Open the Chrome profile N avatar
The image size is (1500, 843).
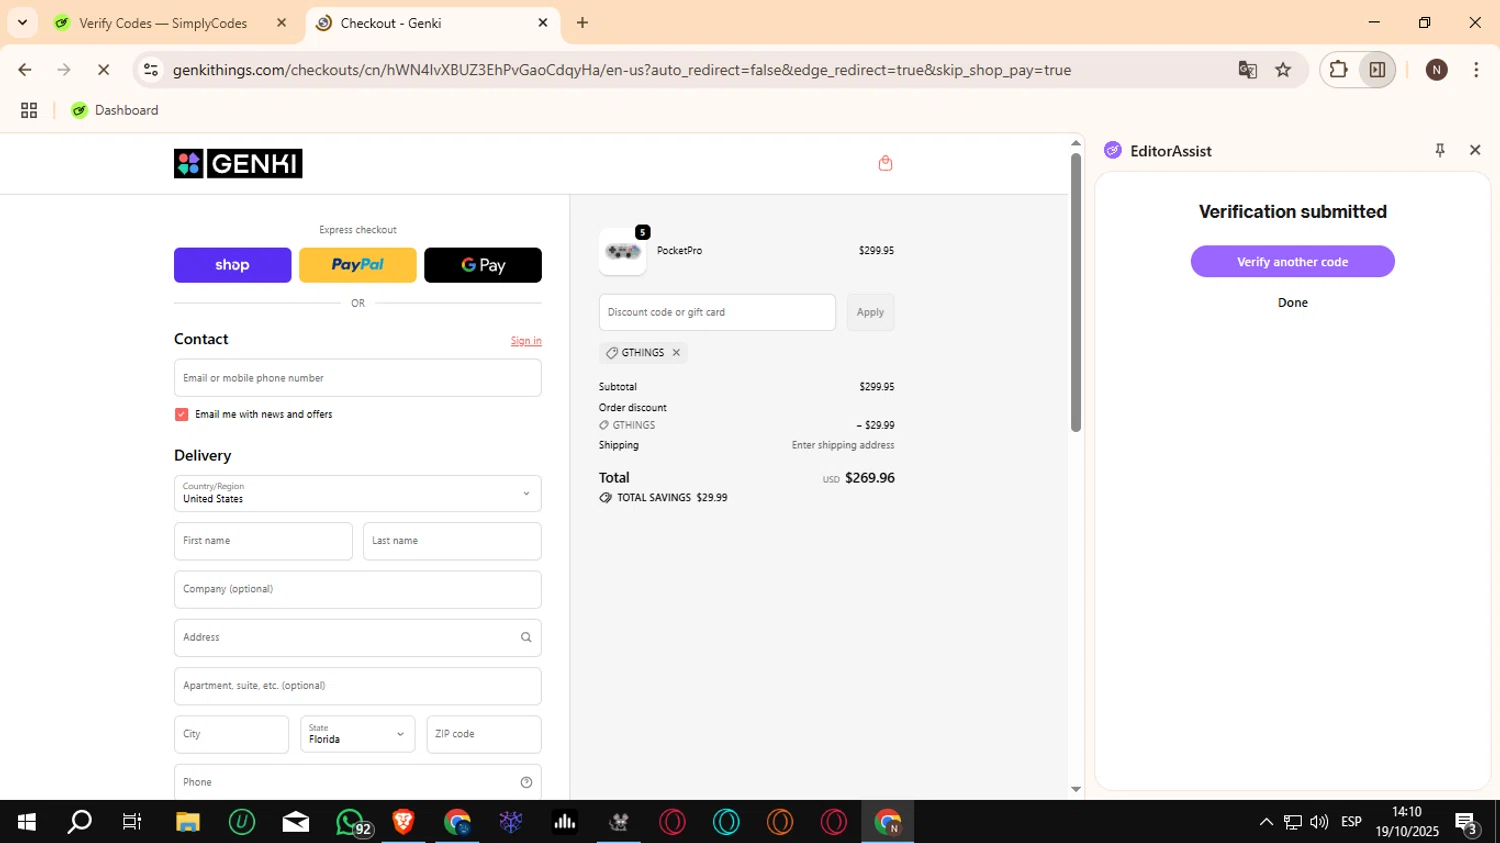(1437, 70)
